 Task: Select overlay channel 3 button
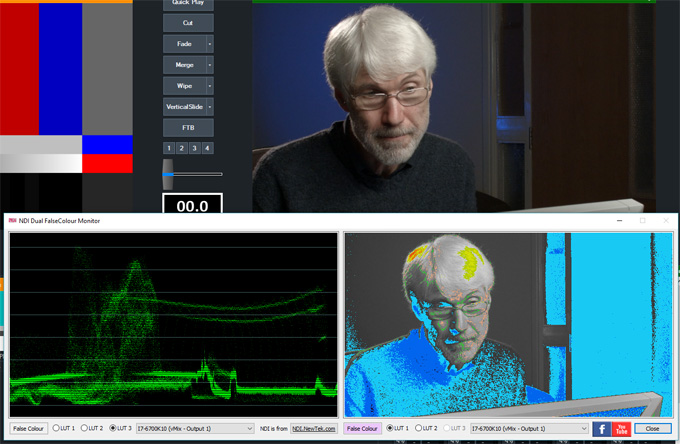click(x=194, y=148)
